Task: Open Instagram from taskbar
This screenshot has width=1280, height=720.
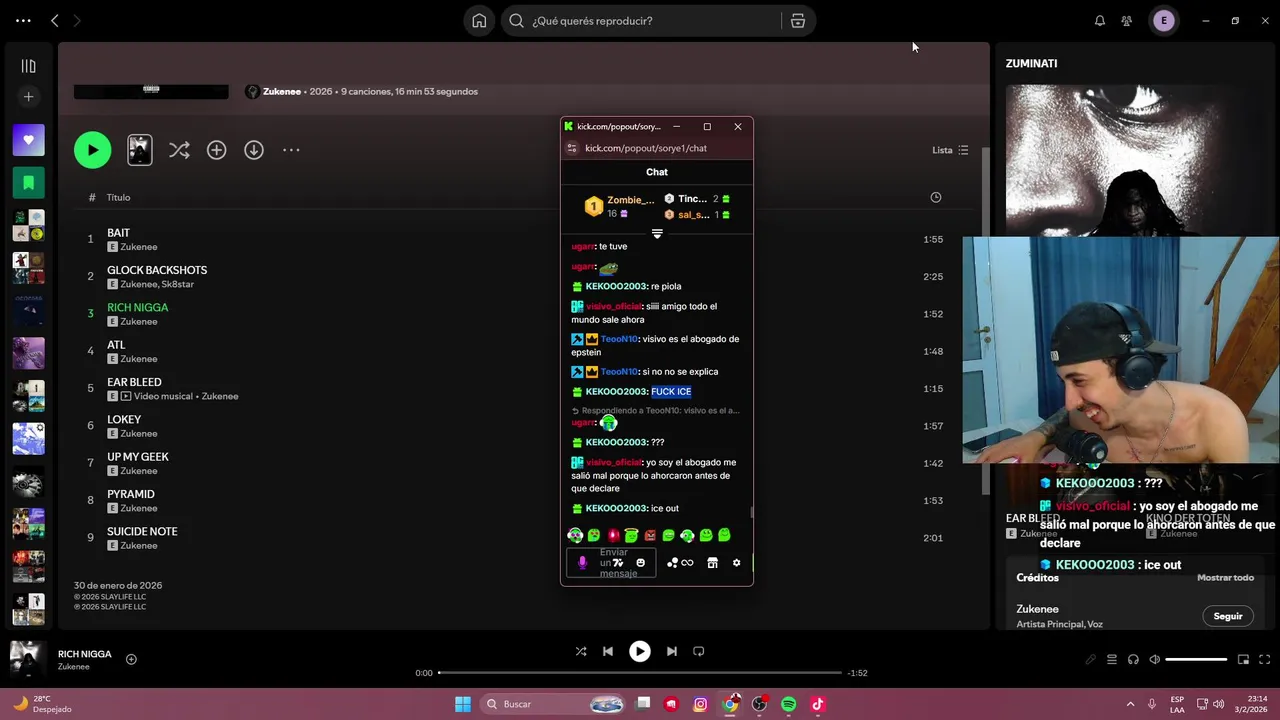Action: click(x=701, y=704)
